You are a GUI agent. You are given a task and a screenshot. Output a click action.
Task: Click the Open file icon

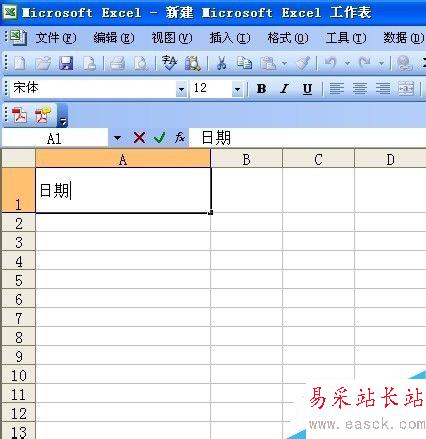click(43, 63)
